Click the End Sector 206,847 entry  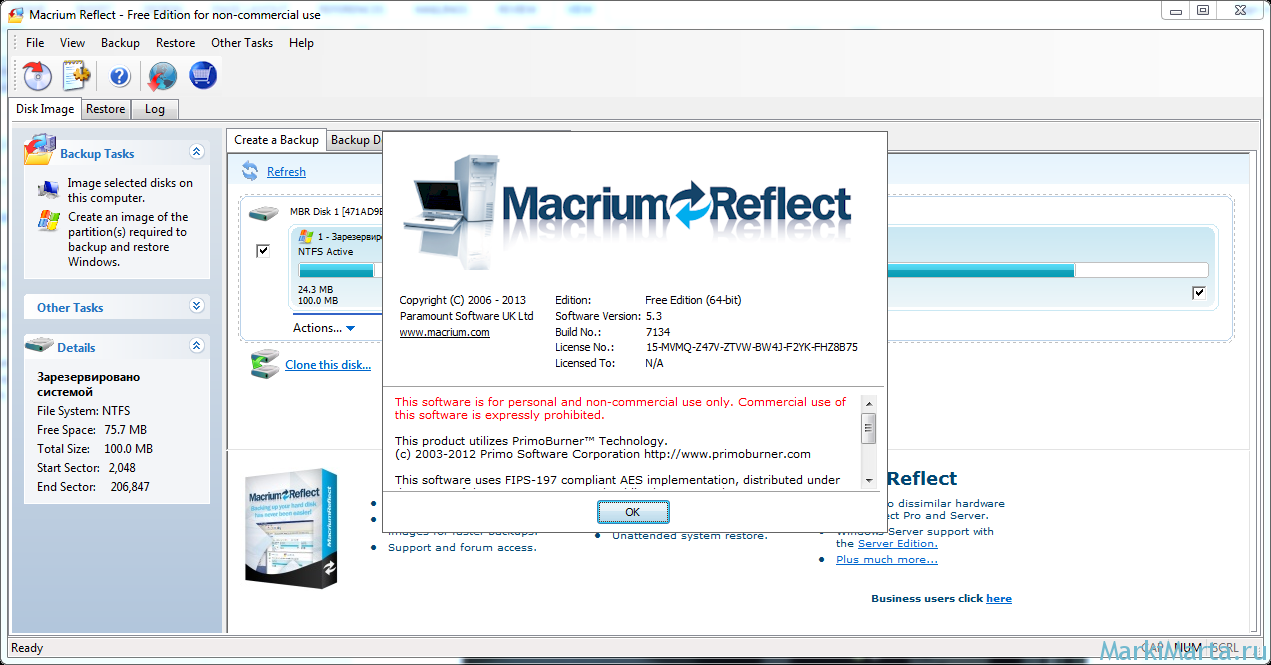point(93,487)
